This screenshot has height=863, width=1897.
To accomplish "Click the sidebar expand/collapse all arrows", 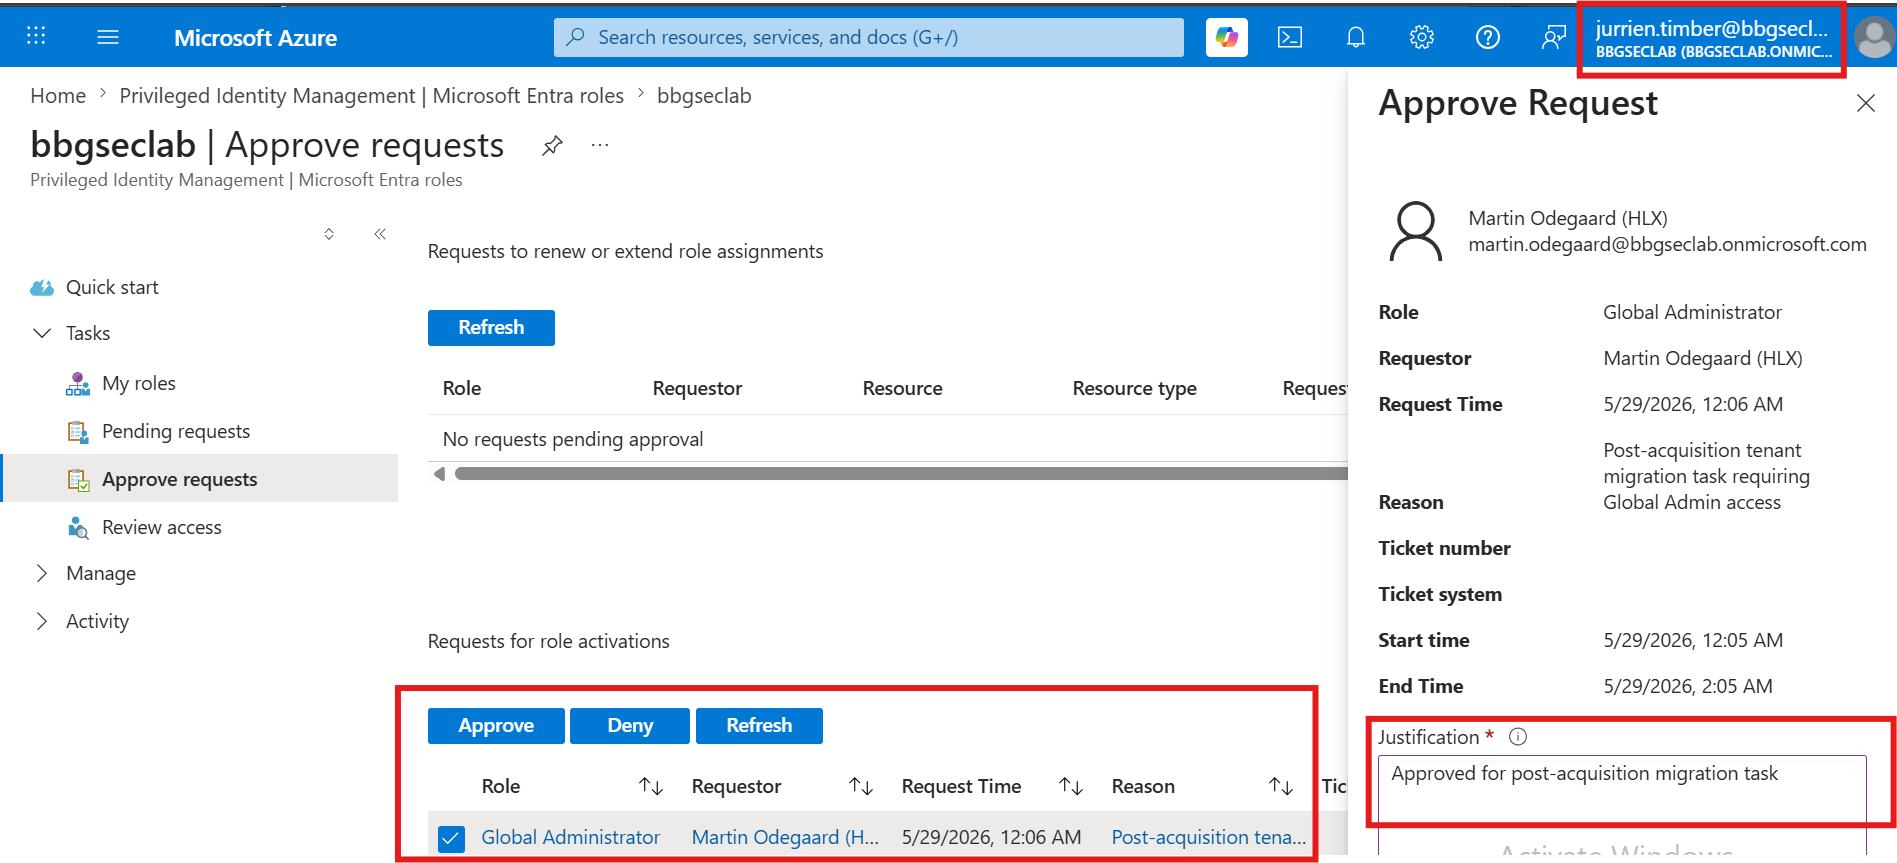I will coord(329,234).
